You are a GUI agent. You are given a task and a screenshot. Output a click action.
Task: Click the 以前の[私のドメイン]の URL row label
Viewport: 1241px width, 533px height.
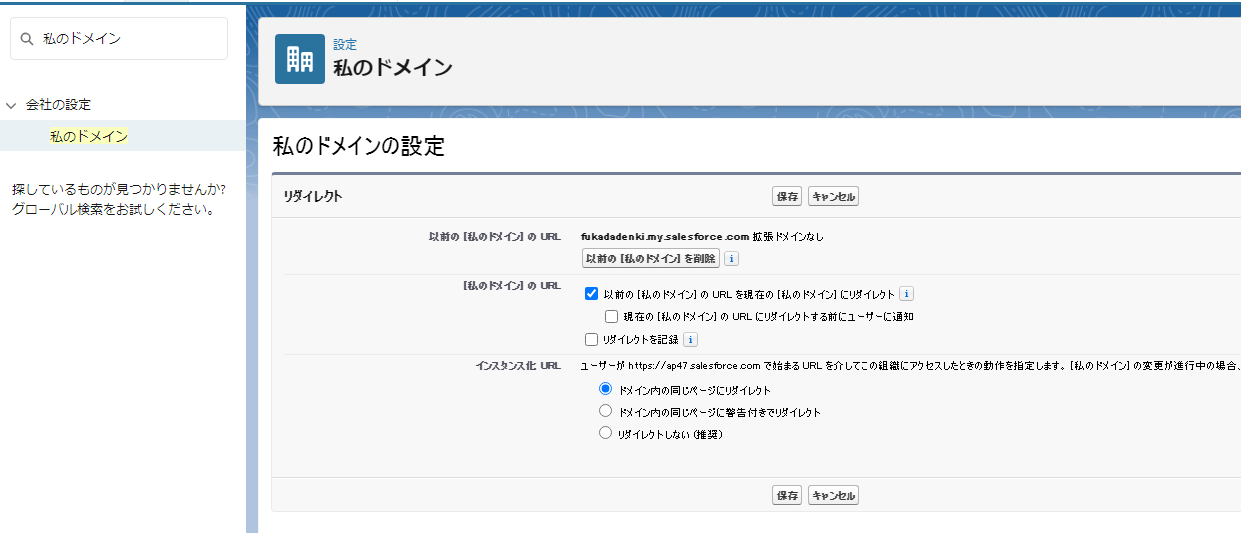[494, 237]
